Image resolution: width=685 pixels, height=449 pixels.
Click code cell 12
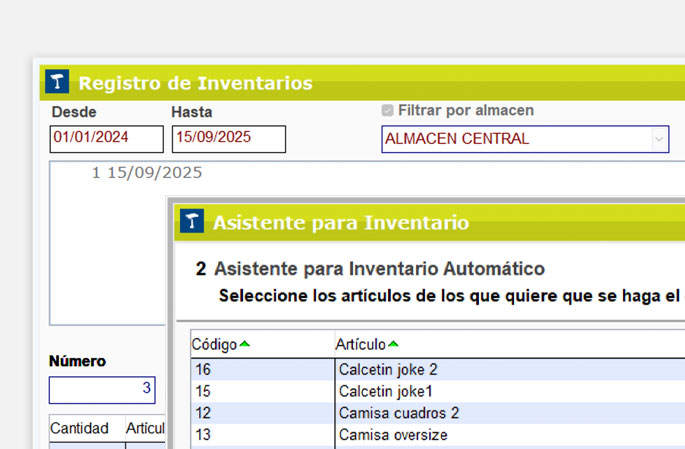click(x=263, y=413)
